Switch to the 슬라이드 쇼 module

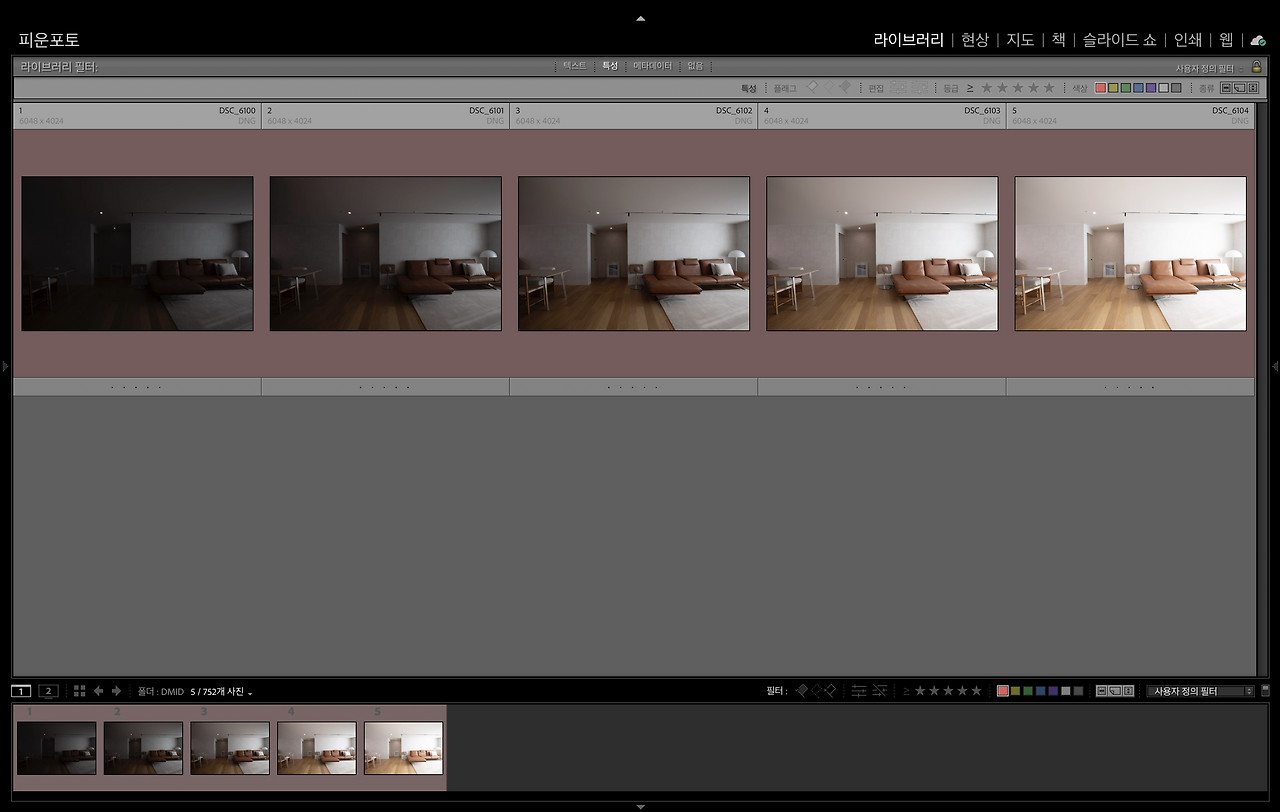pos(1120,40)
